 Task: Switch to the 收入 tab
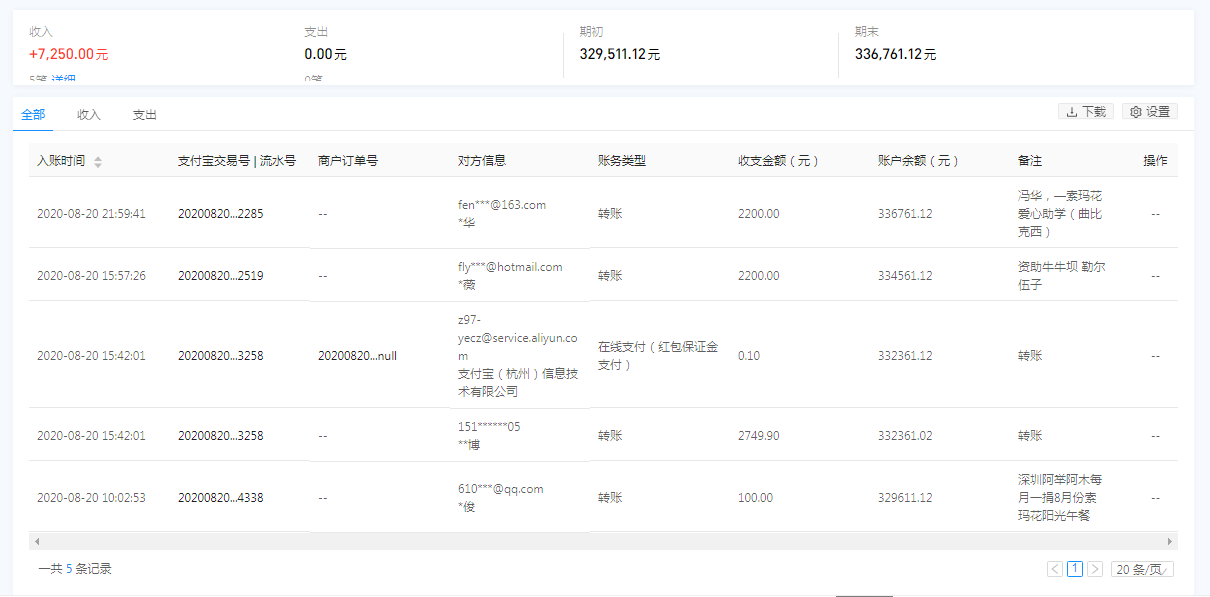point(89,115)
